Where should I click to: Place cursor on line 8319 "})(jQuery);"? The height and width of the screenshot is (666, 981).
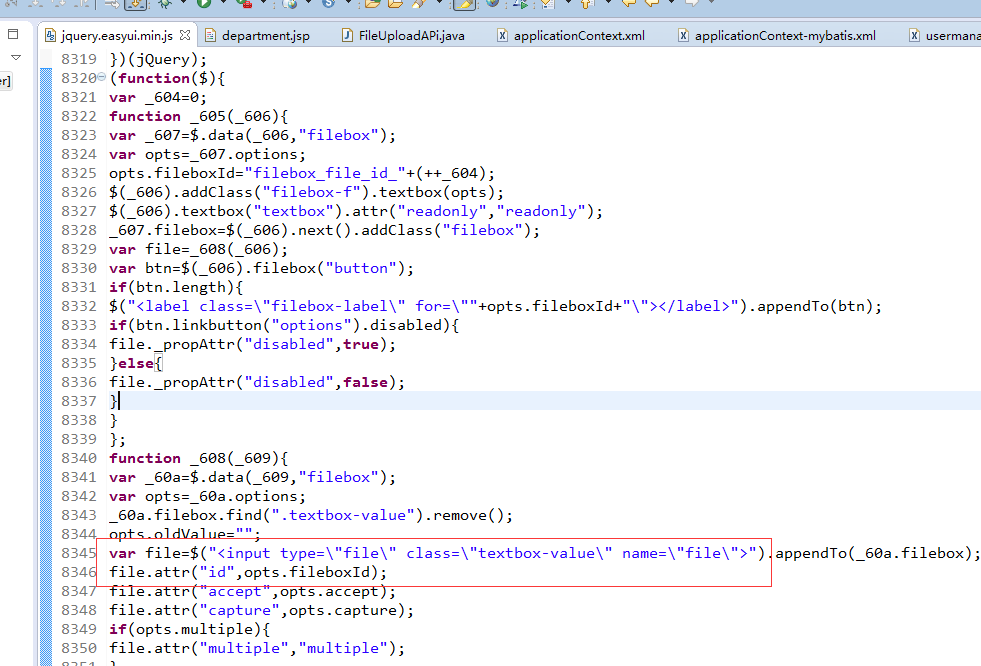point(158,59)
